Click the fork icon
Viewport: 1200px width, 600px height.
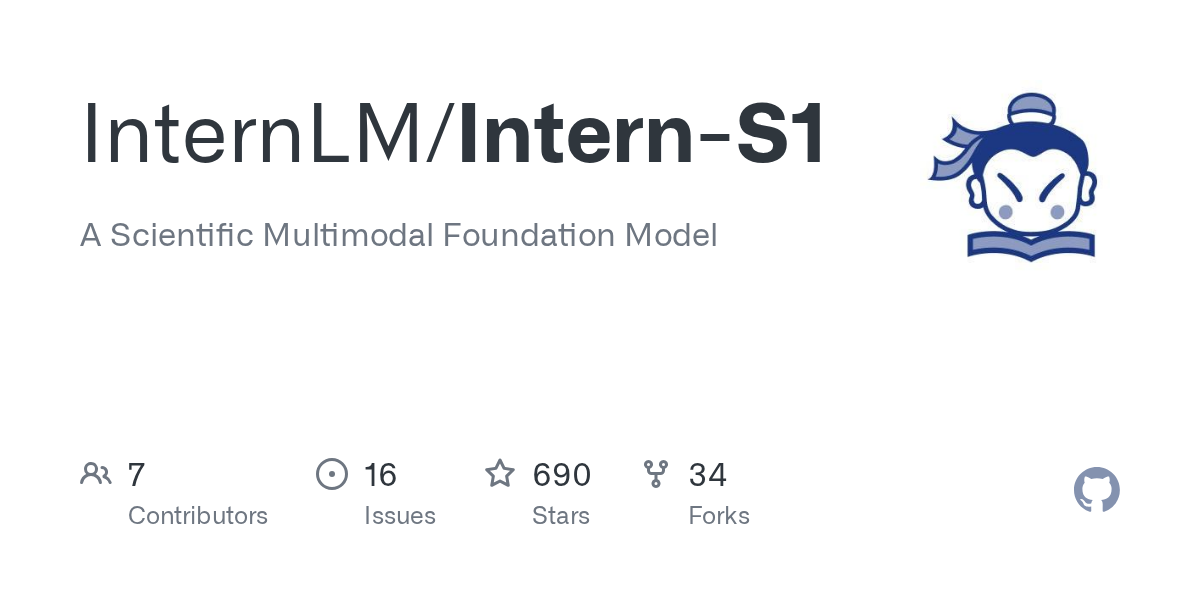(656, 474)
